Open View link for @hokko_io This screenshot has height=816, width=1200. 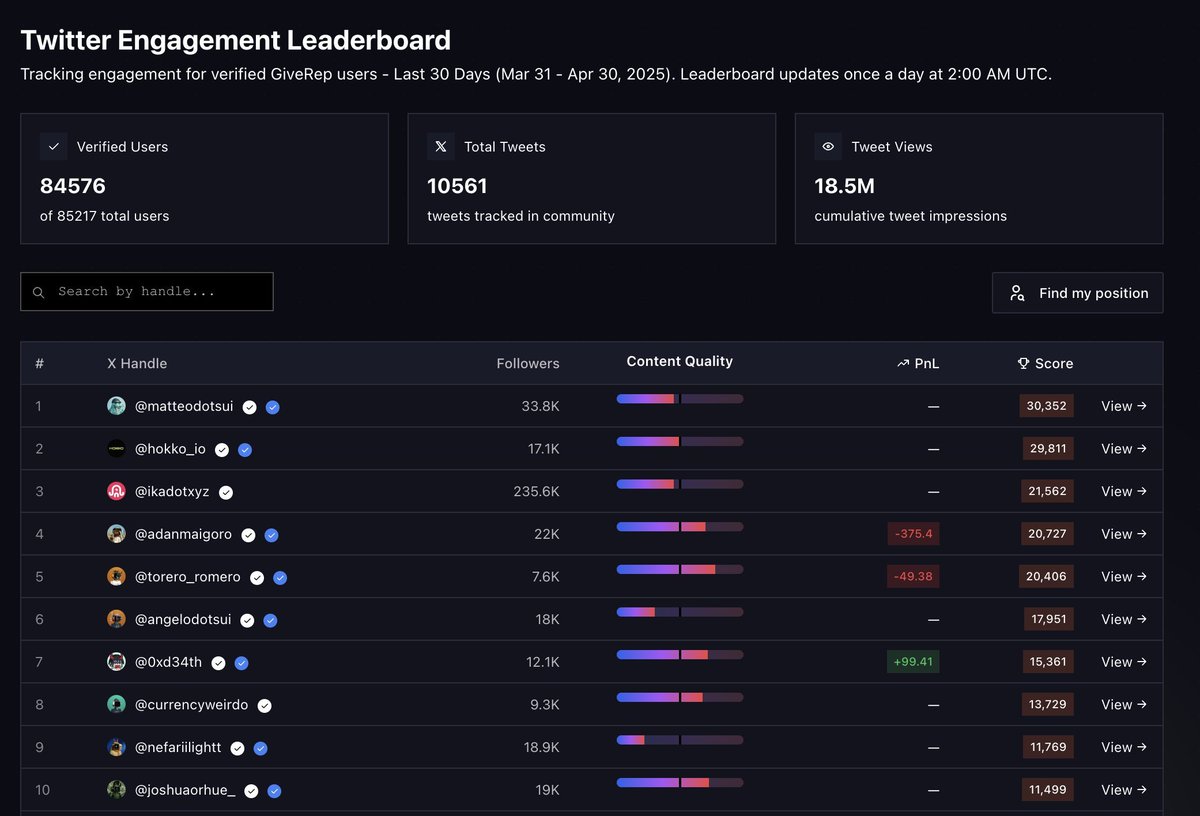1123,449
